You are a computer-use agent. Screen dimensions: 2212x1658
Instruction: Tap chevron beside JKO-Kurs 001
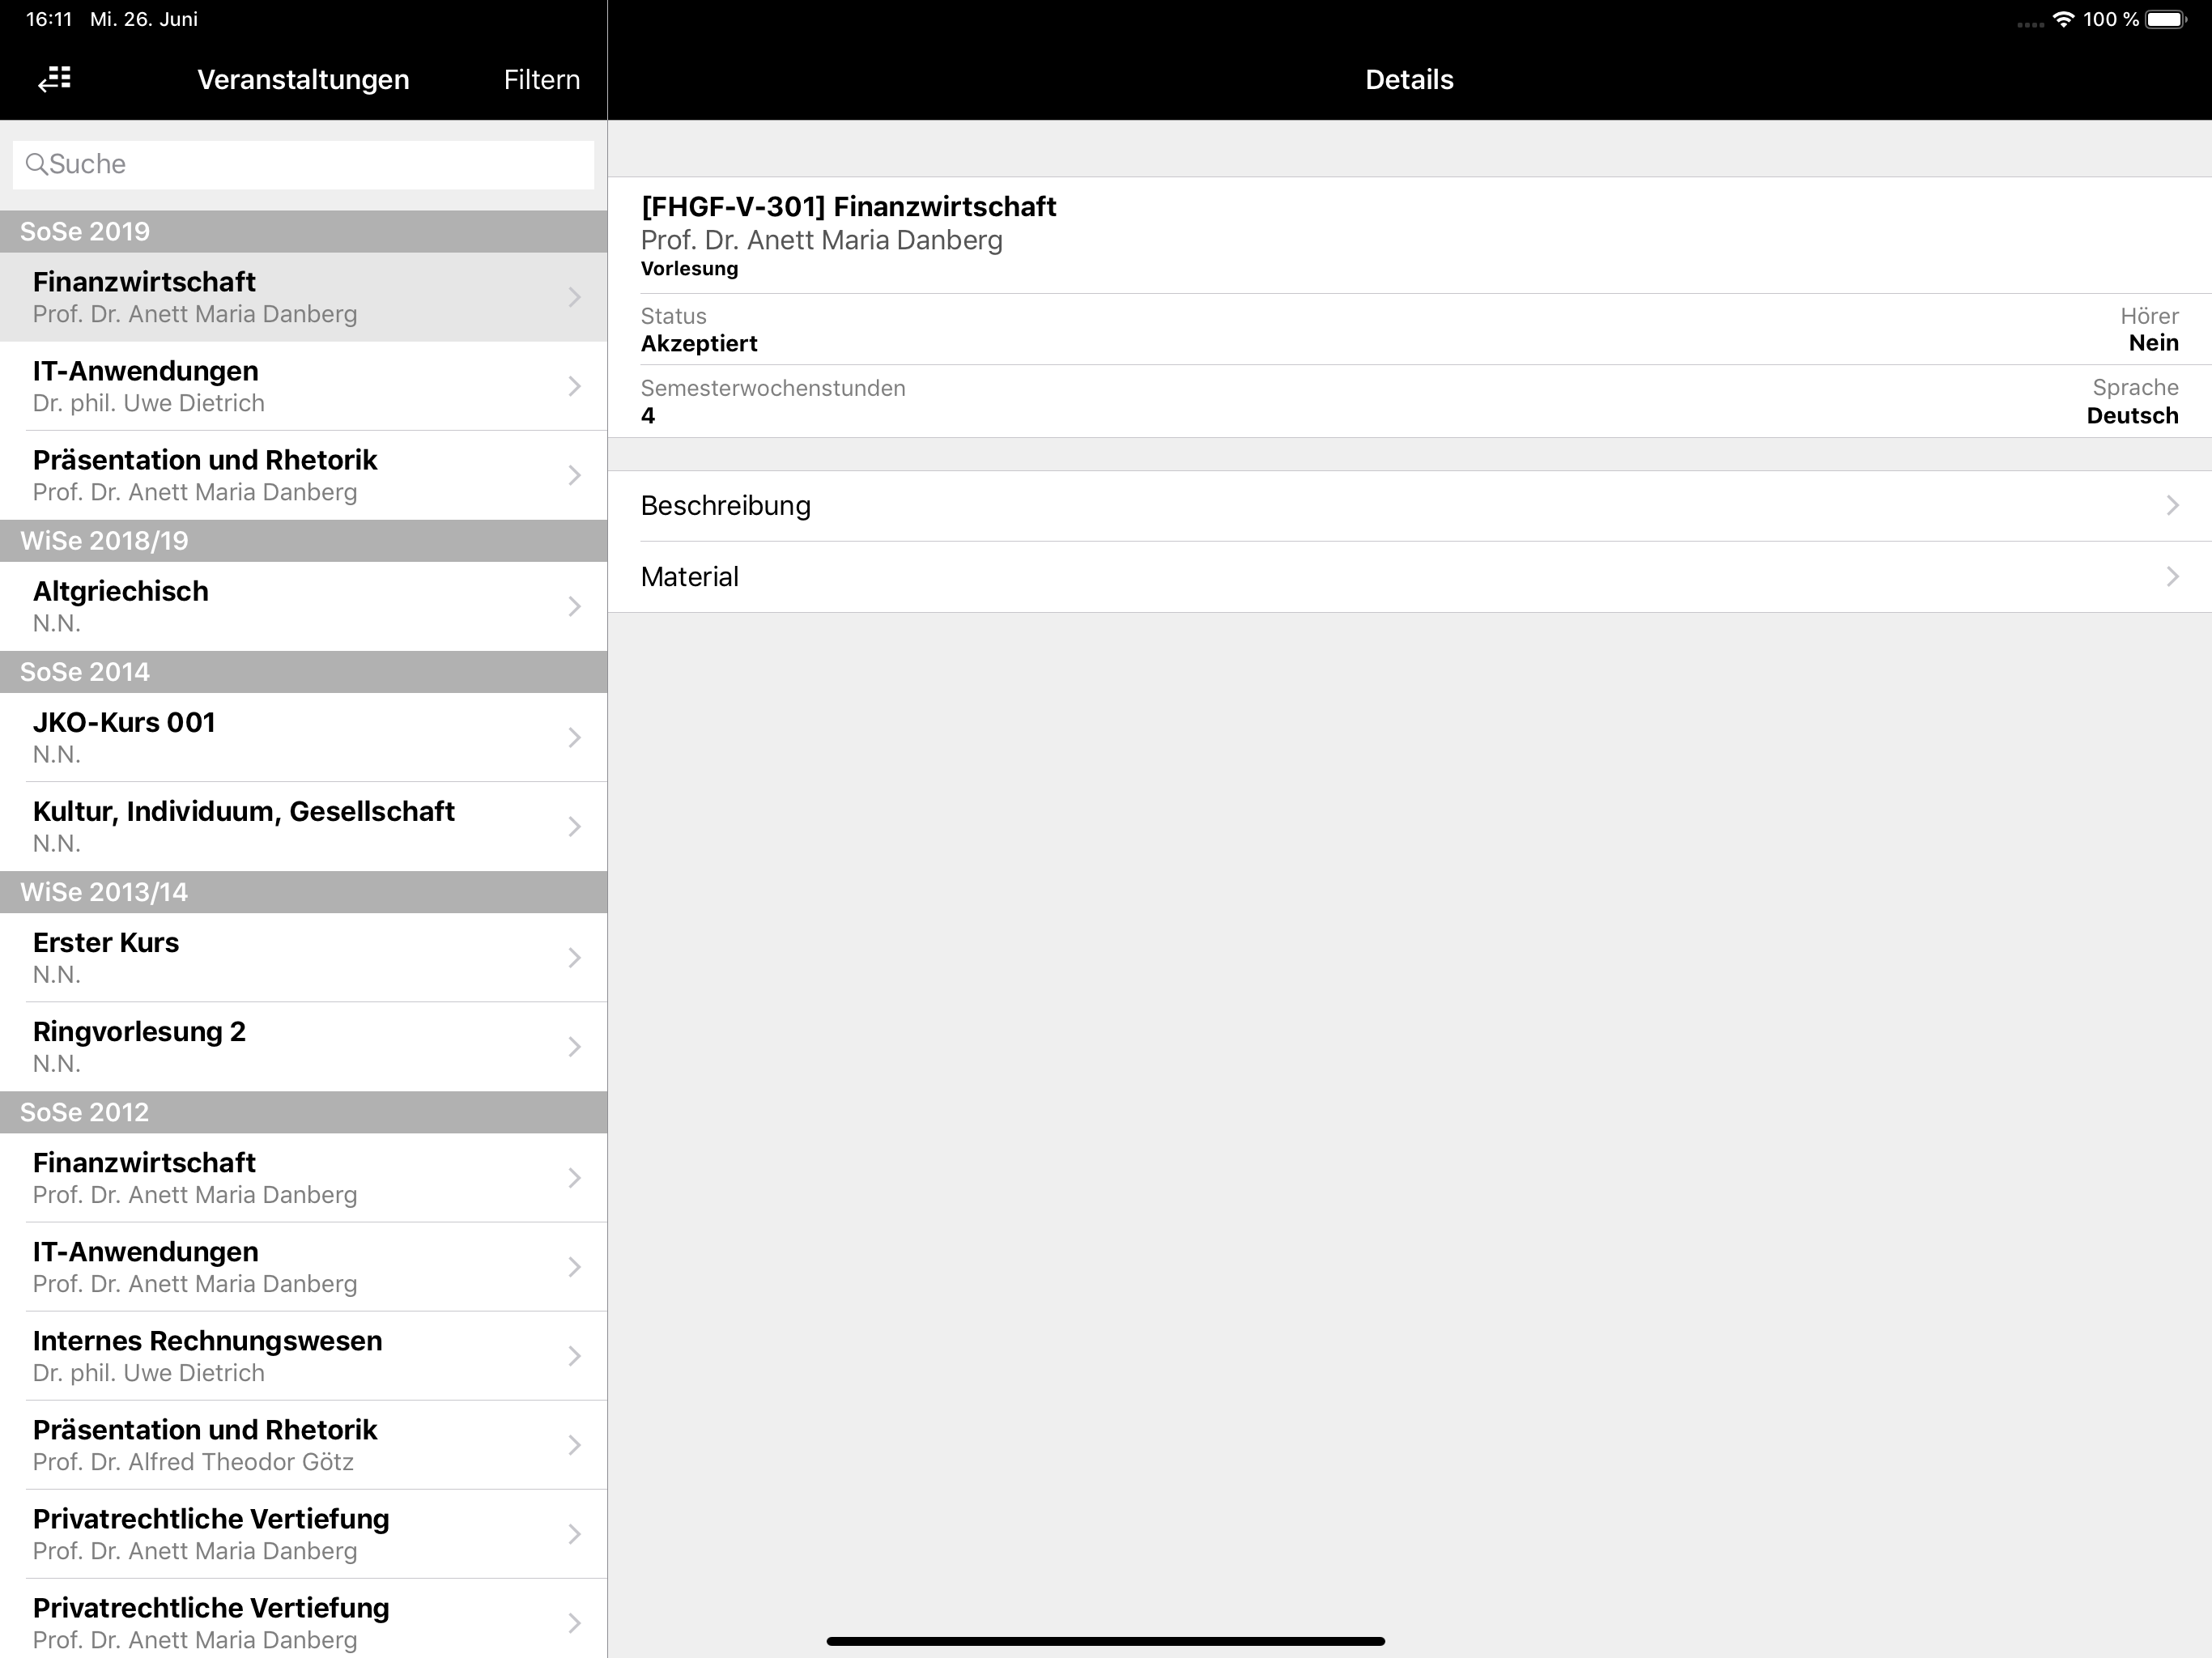point(575,737)
